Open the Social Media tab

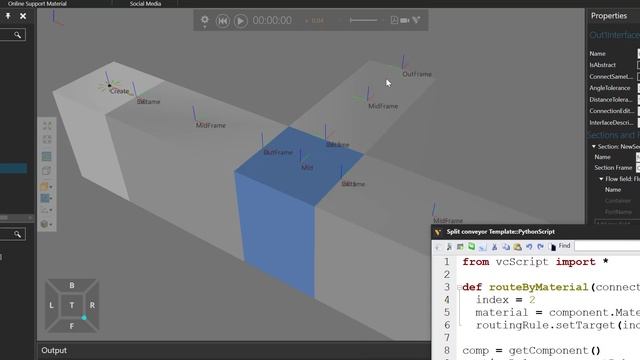(145, 4)
